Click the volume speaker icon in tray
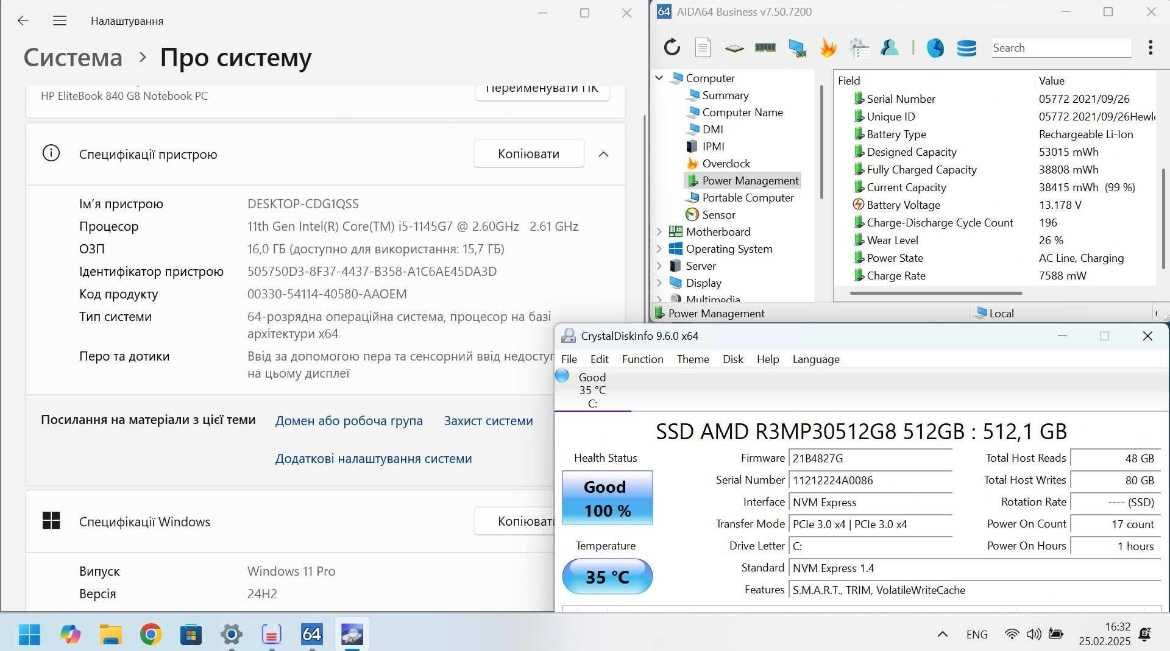Image resolution: width=1170 pixels, height=651 pixels. coord(1033,634)
